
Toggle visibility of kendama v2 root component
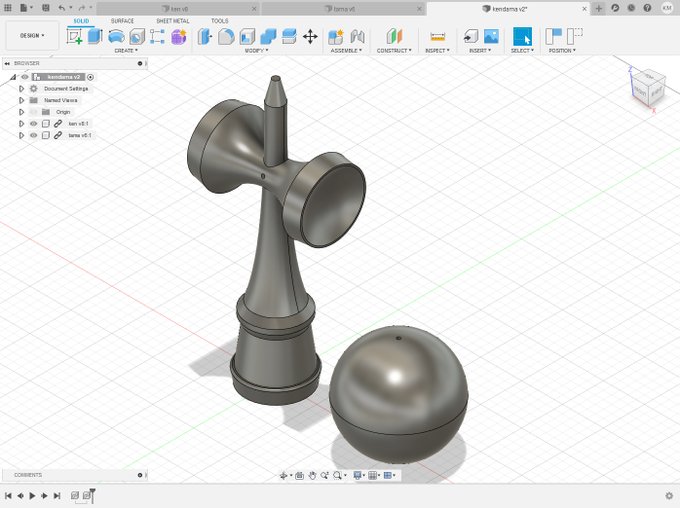pos(25,77)
